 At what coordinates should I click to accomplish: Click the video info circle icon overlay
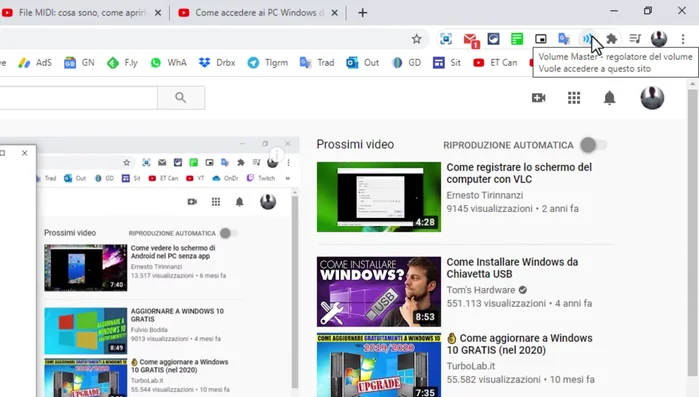(x=277, y=154)
